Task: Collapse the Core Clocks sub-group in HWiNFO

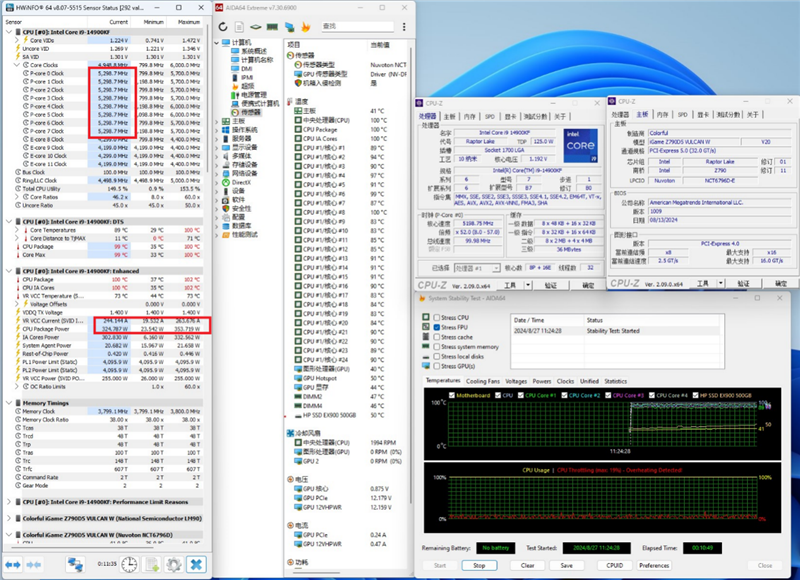Action: [17, 65]
